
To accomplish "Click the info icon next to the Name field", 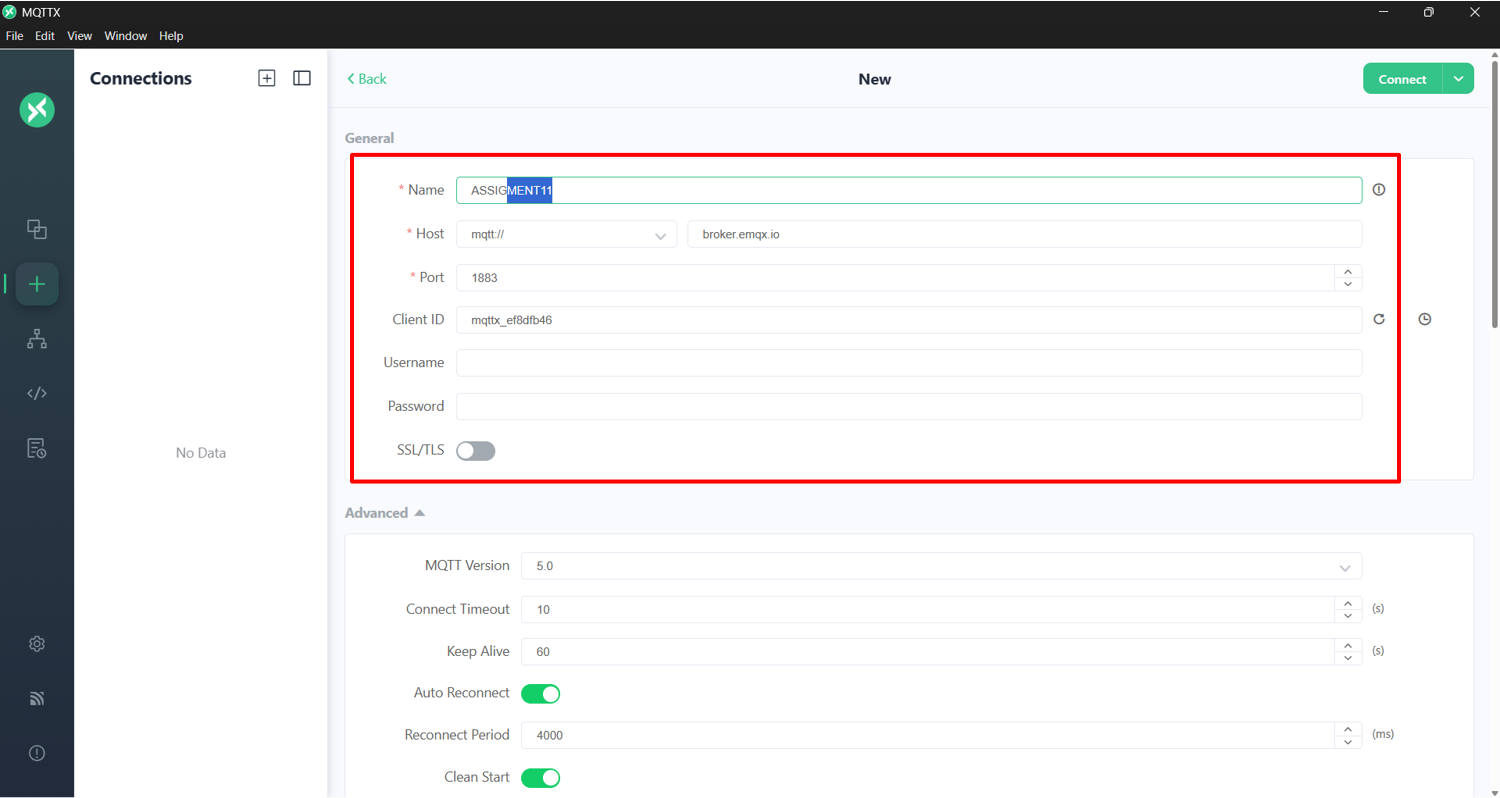I will click(x=1379, y=190).
